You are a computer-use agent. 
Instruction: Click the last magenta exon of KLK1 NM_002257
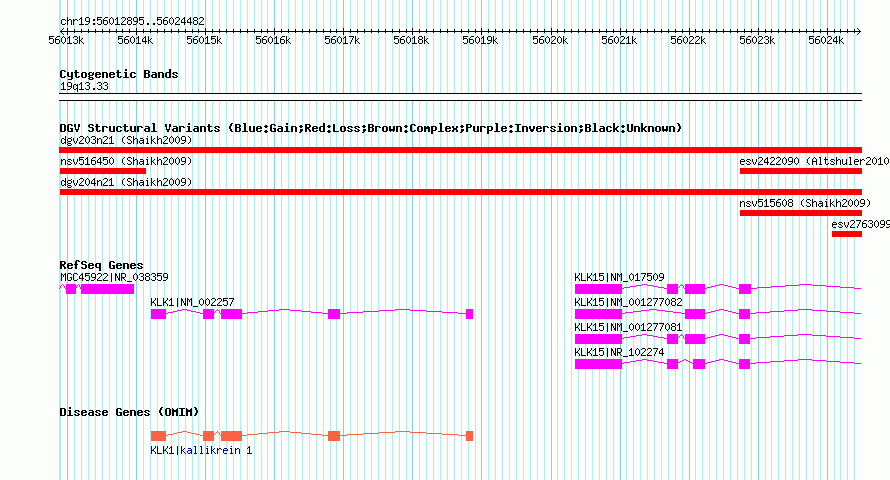pyautogui.click(x=469, y=314)
